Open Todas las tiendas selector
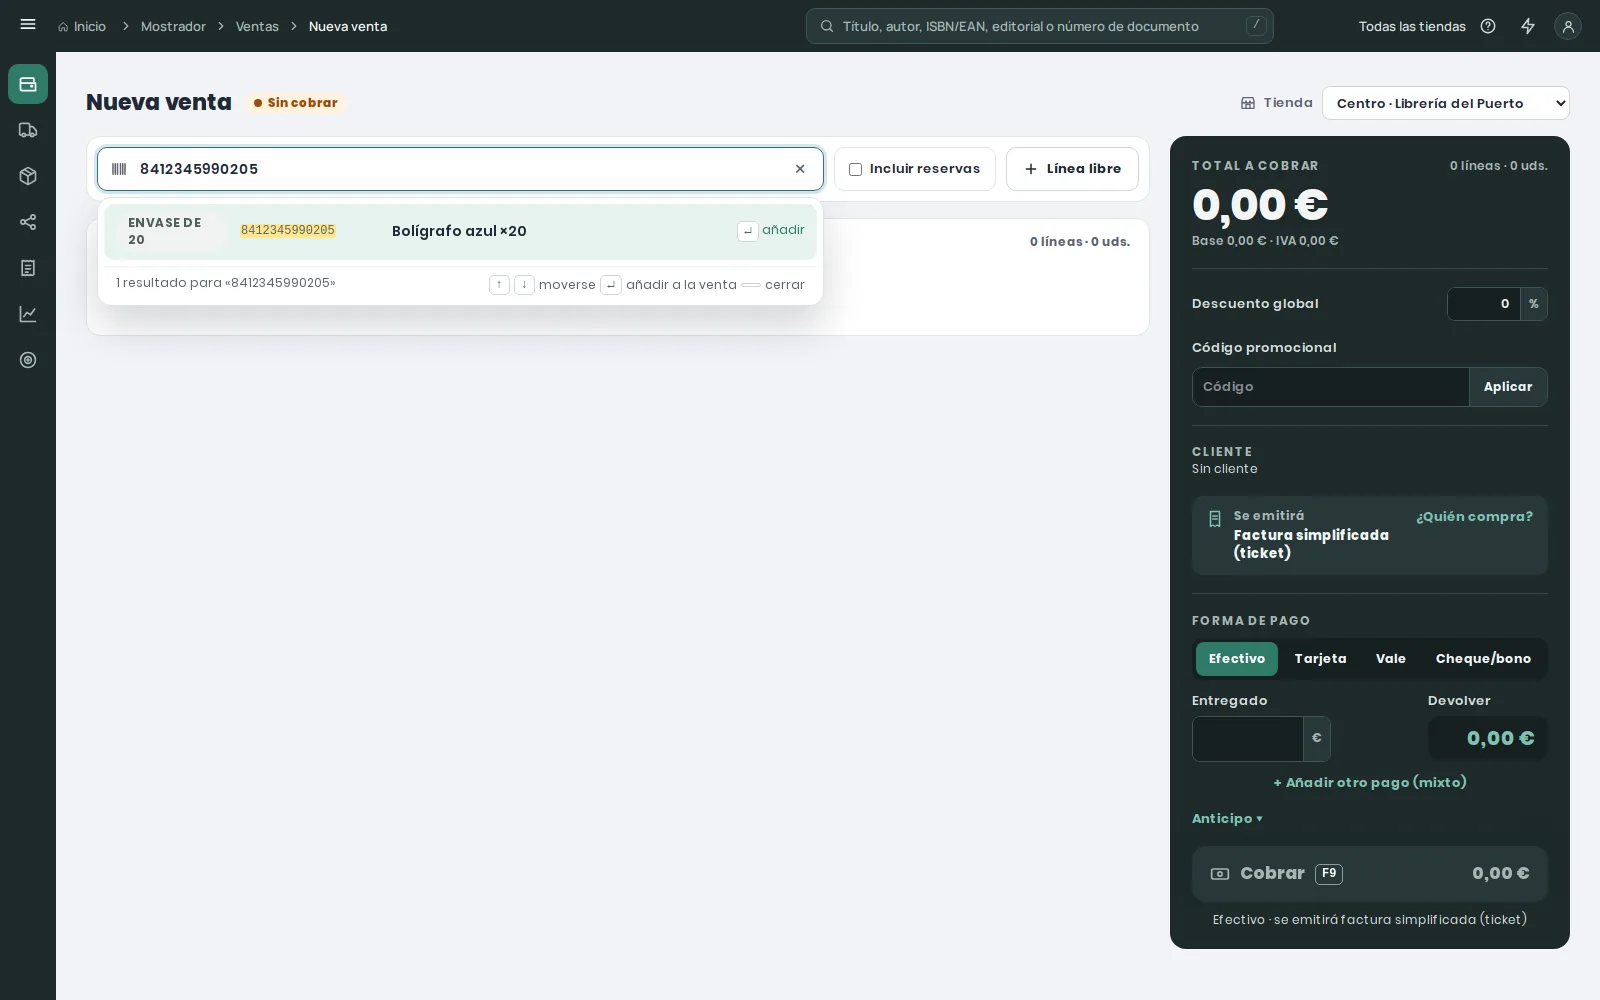The height and width of the screenshot is (1000, 1600). coord(1412,27)
